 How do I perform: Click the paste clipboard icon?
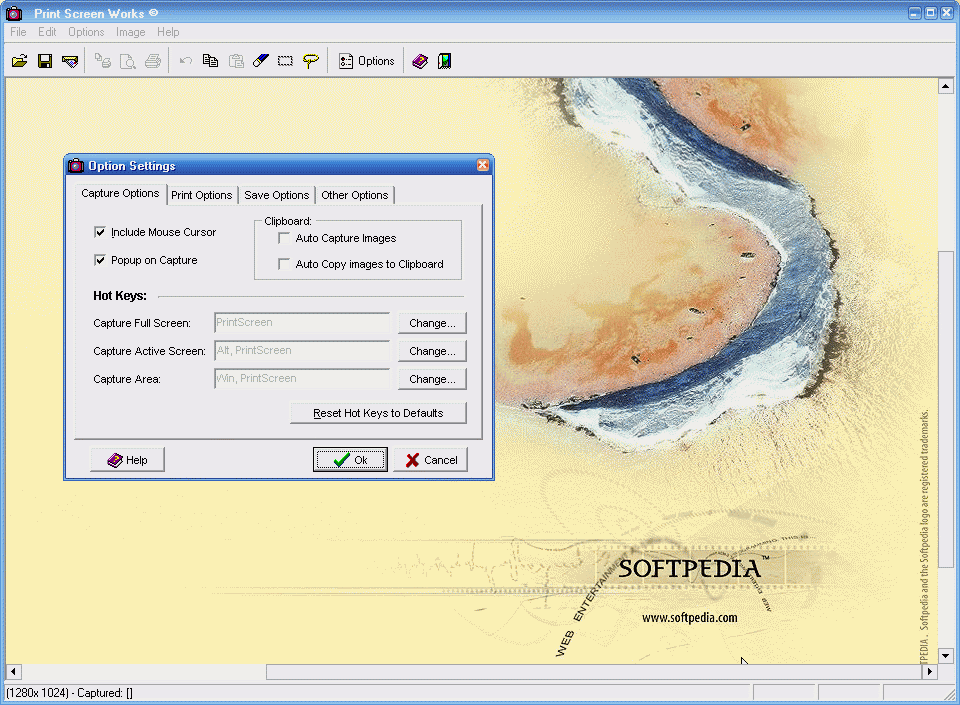[236, 61]
